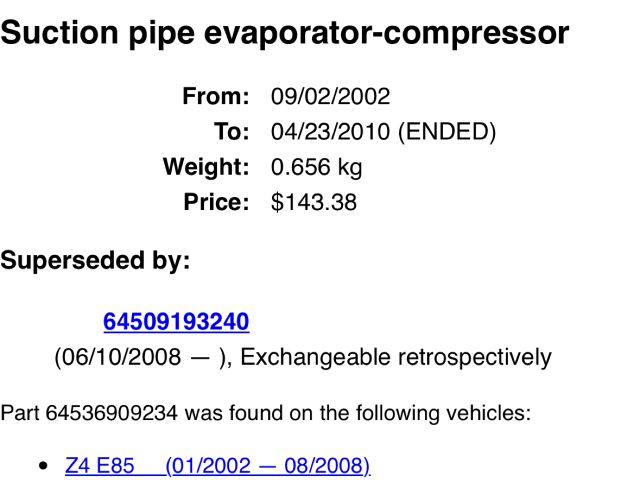The image size is (640, 480).
Task: Select the 09/02/2002 start date
Action: (x=330, y=97)
